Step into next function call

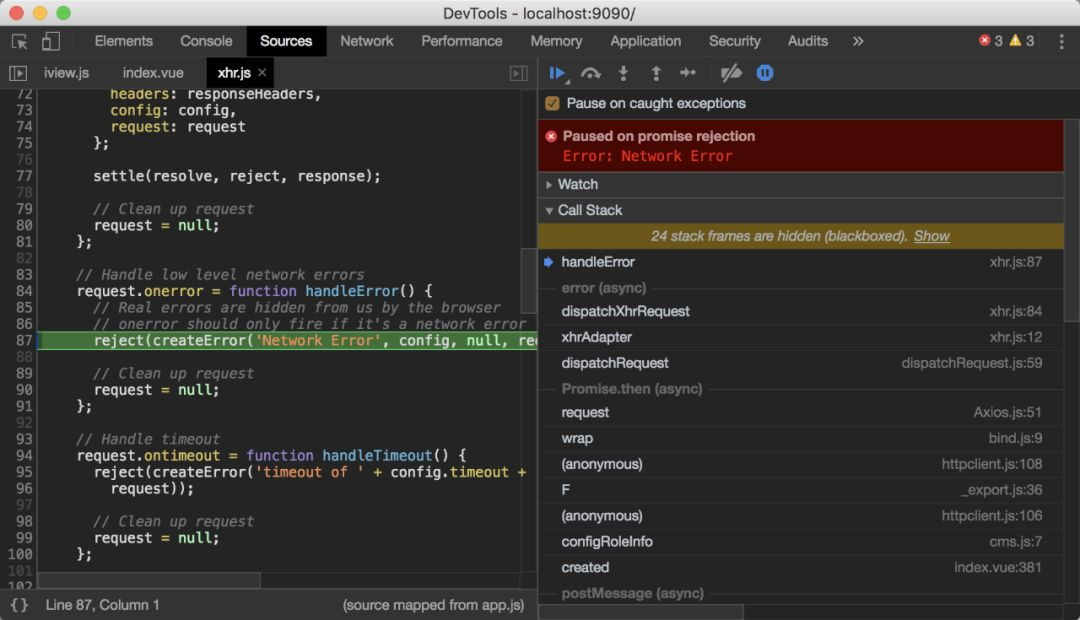coord(623,73)
